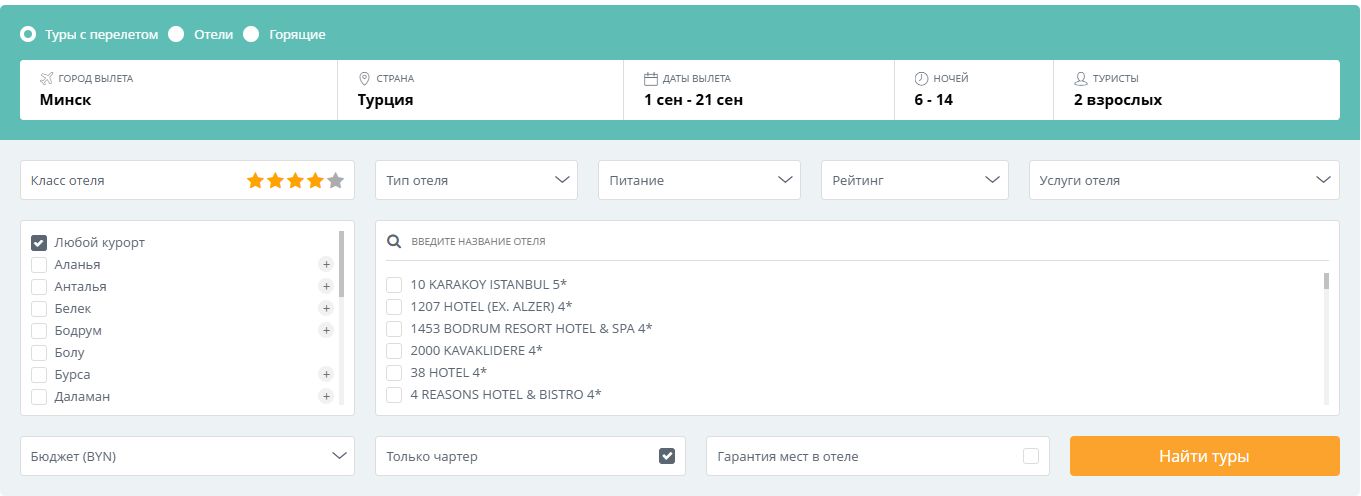1361x496 pixels.
Task: Expand Аланья resort with plus icon
Action: (x=325, y=265)
